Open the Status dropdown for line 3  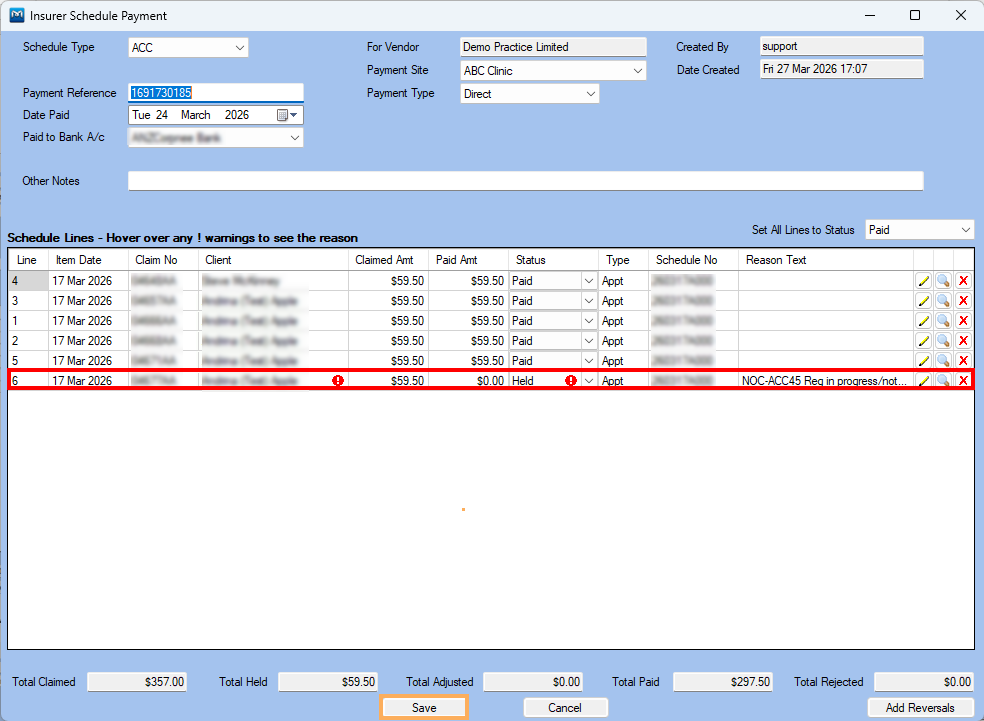(589, 301)
